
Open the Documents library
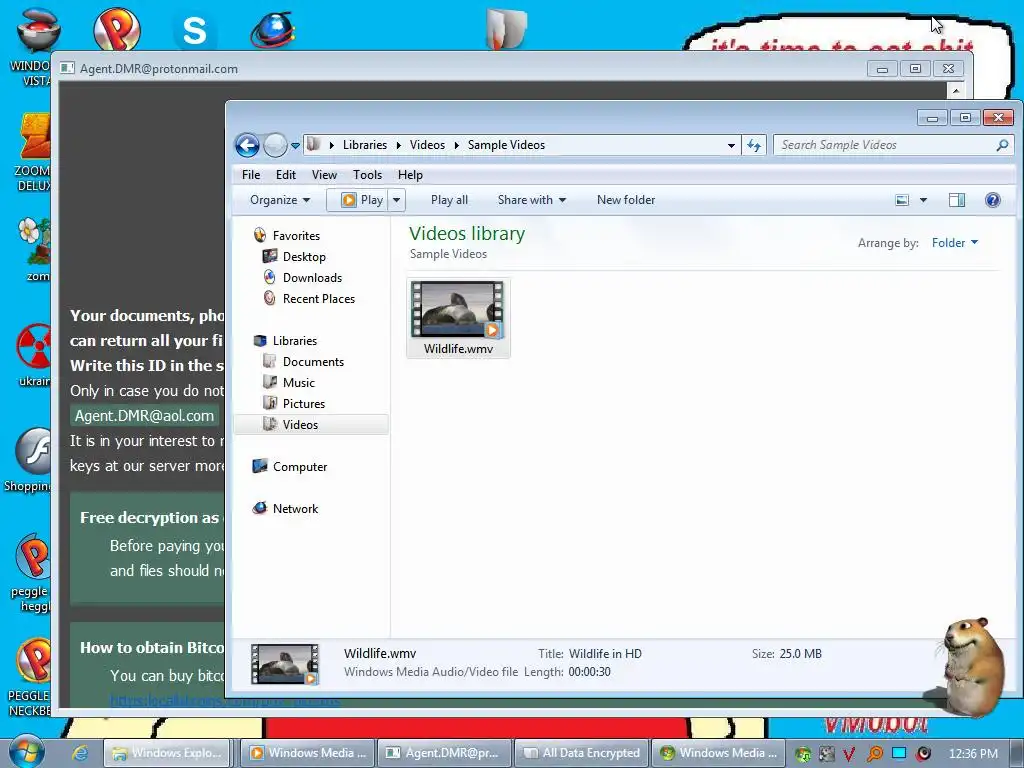click(313, 362)
